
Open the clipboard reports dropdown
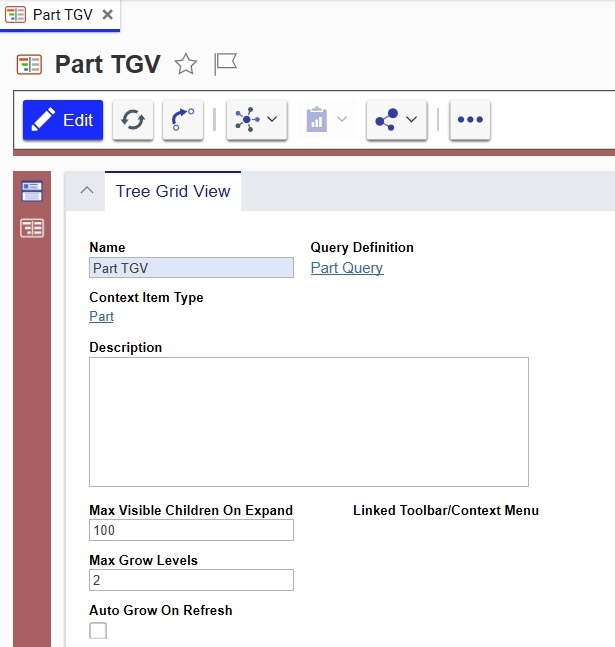pyautogui.click(x=326, y=120)
